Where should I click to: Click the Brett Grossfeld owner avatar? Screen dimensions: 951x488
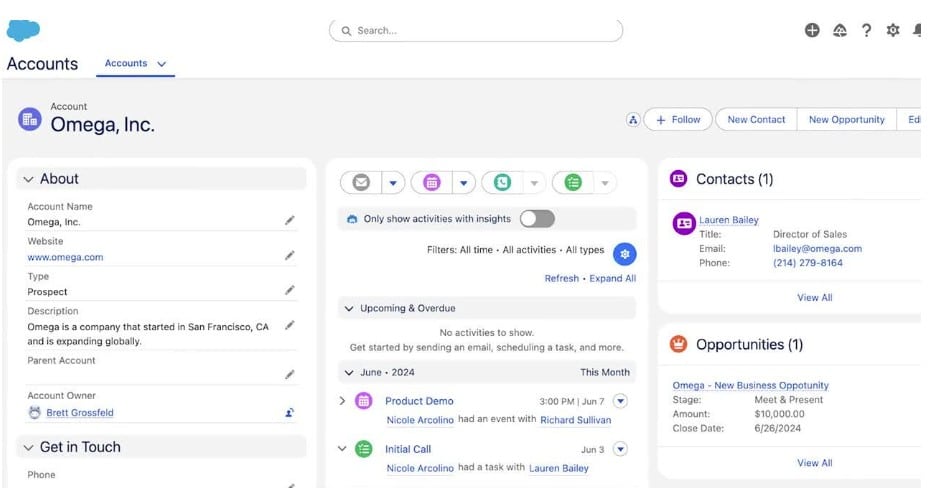pyautogui.click(x=35, y=413)
